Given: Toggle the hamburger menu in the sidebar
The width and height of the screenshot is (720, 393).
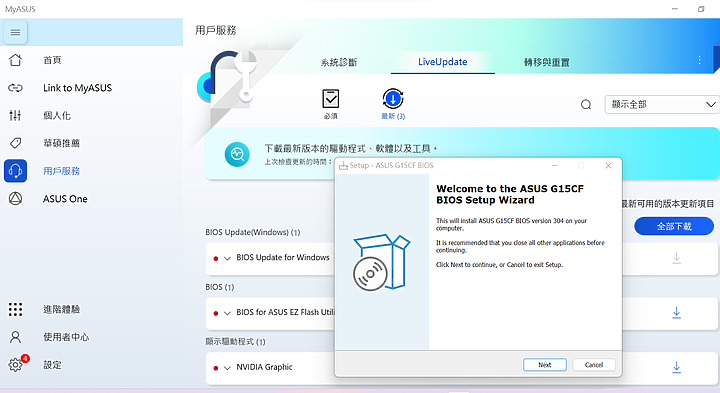Looking at the screenshot, I should click(x=15, y=32).
